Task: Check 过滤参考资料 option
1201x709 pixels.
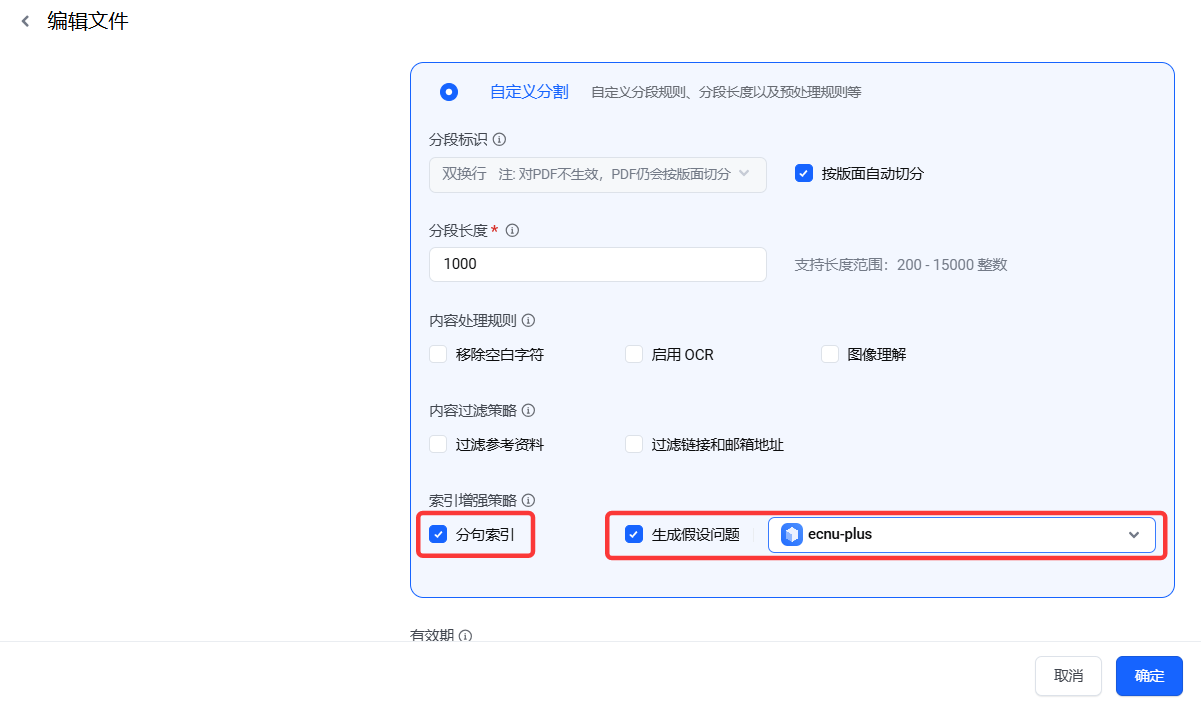Action: coord(438,444)
